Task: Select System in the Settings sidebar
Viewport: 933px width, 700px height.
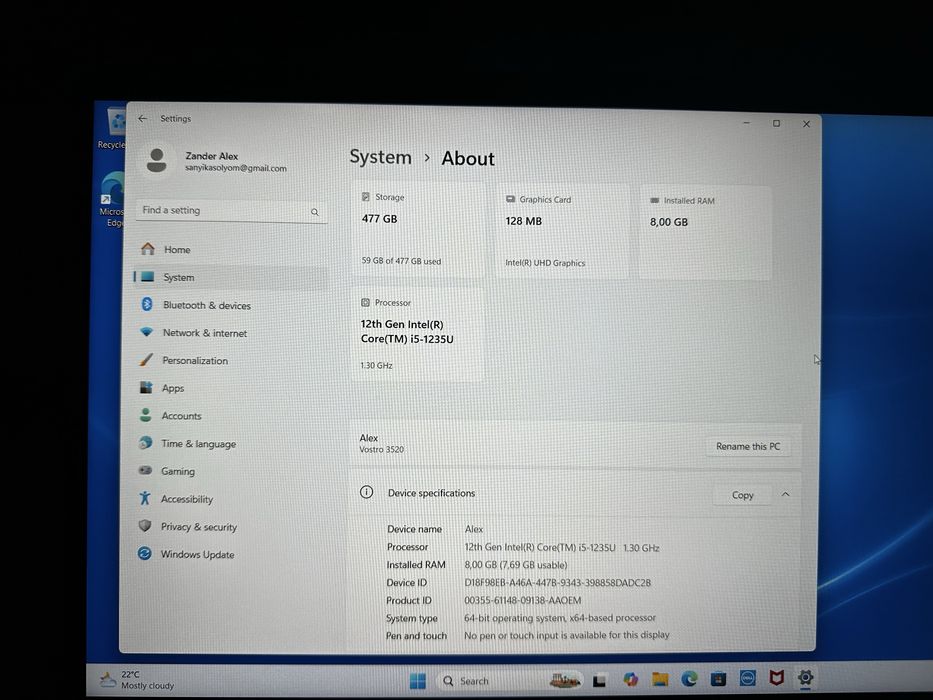Action: click(x=231, y=277)
